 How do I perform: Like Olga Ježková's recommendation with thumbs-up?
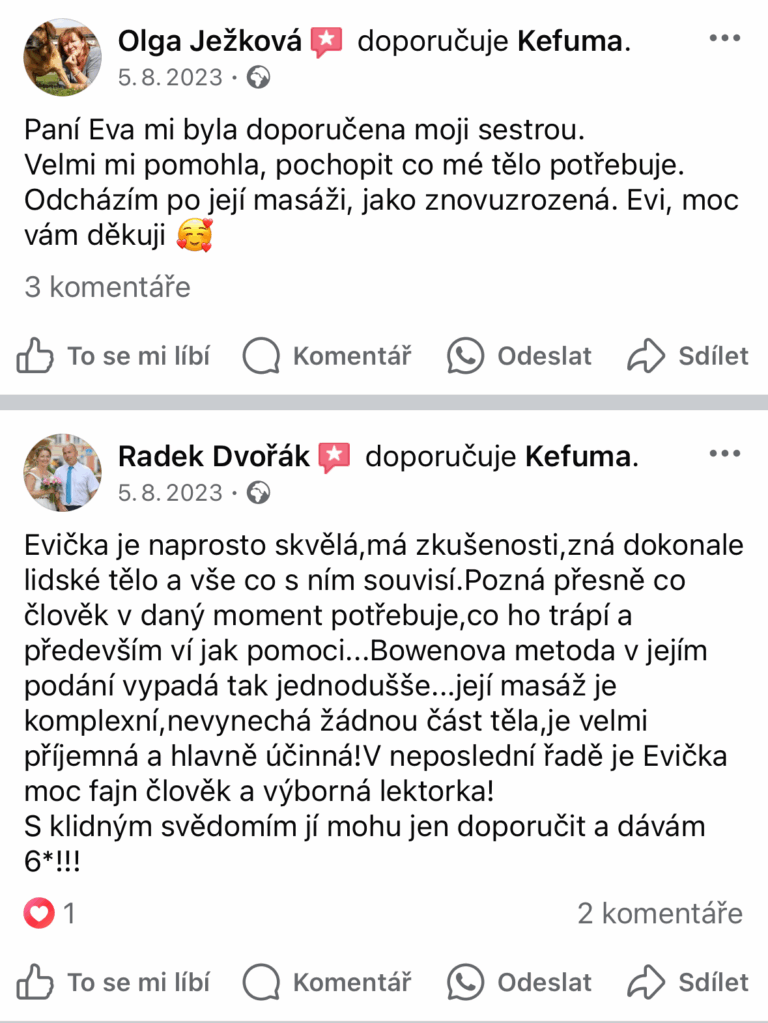pos(35,356)
